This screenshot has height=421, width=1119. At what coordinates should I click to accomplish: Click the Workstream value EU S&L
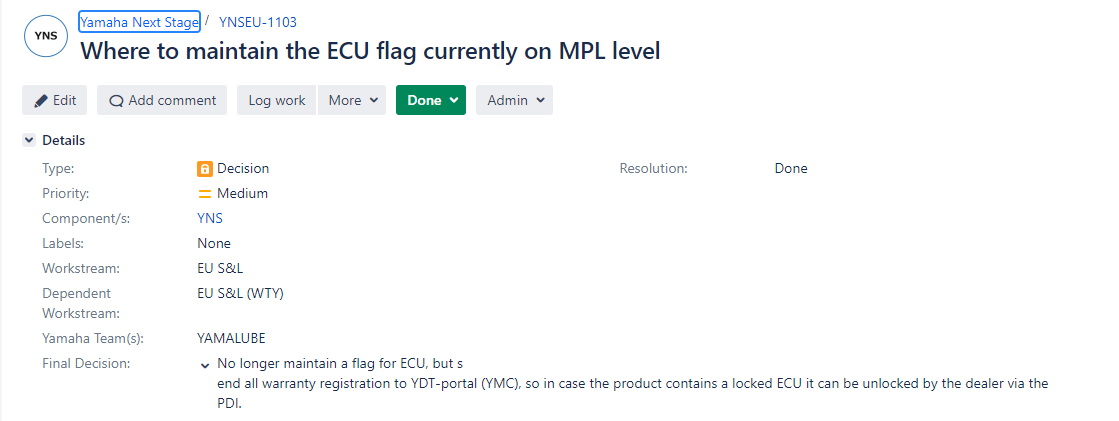pyautogui.click(x=221, y=268)
